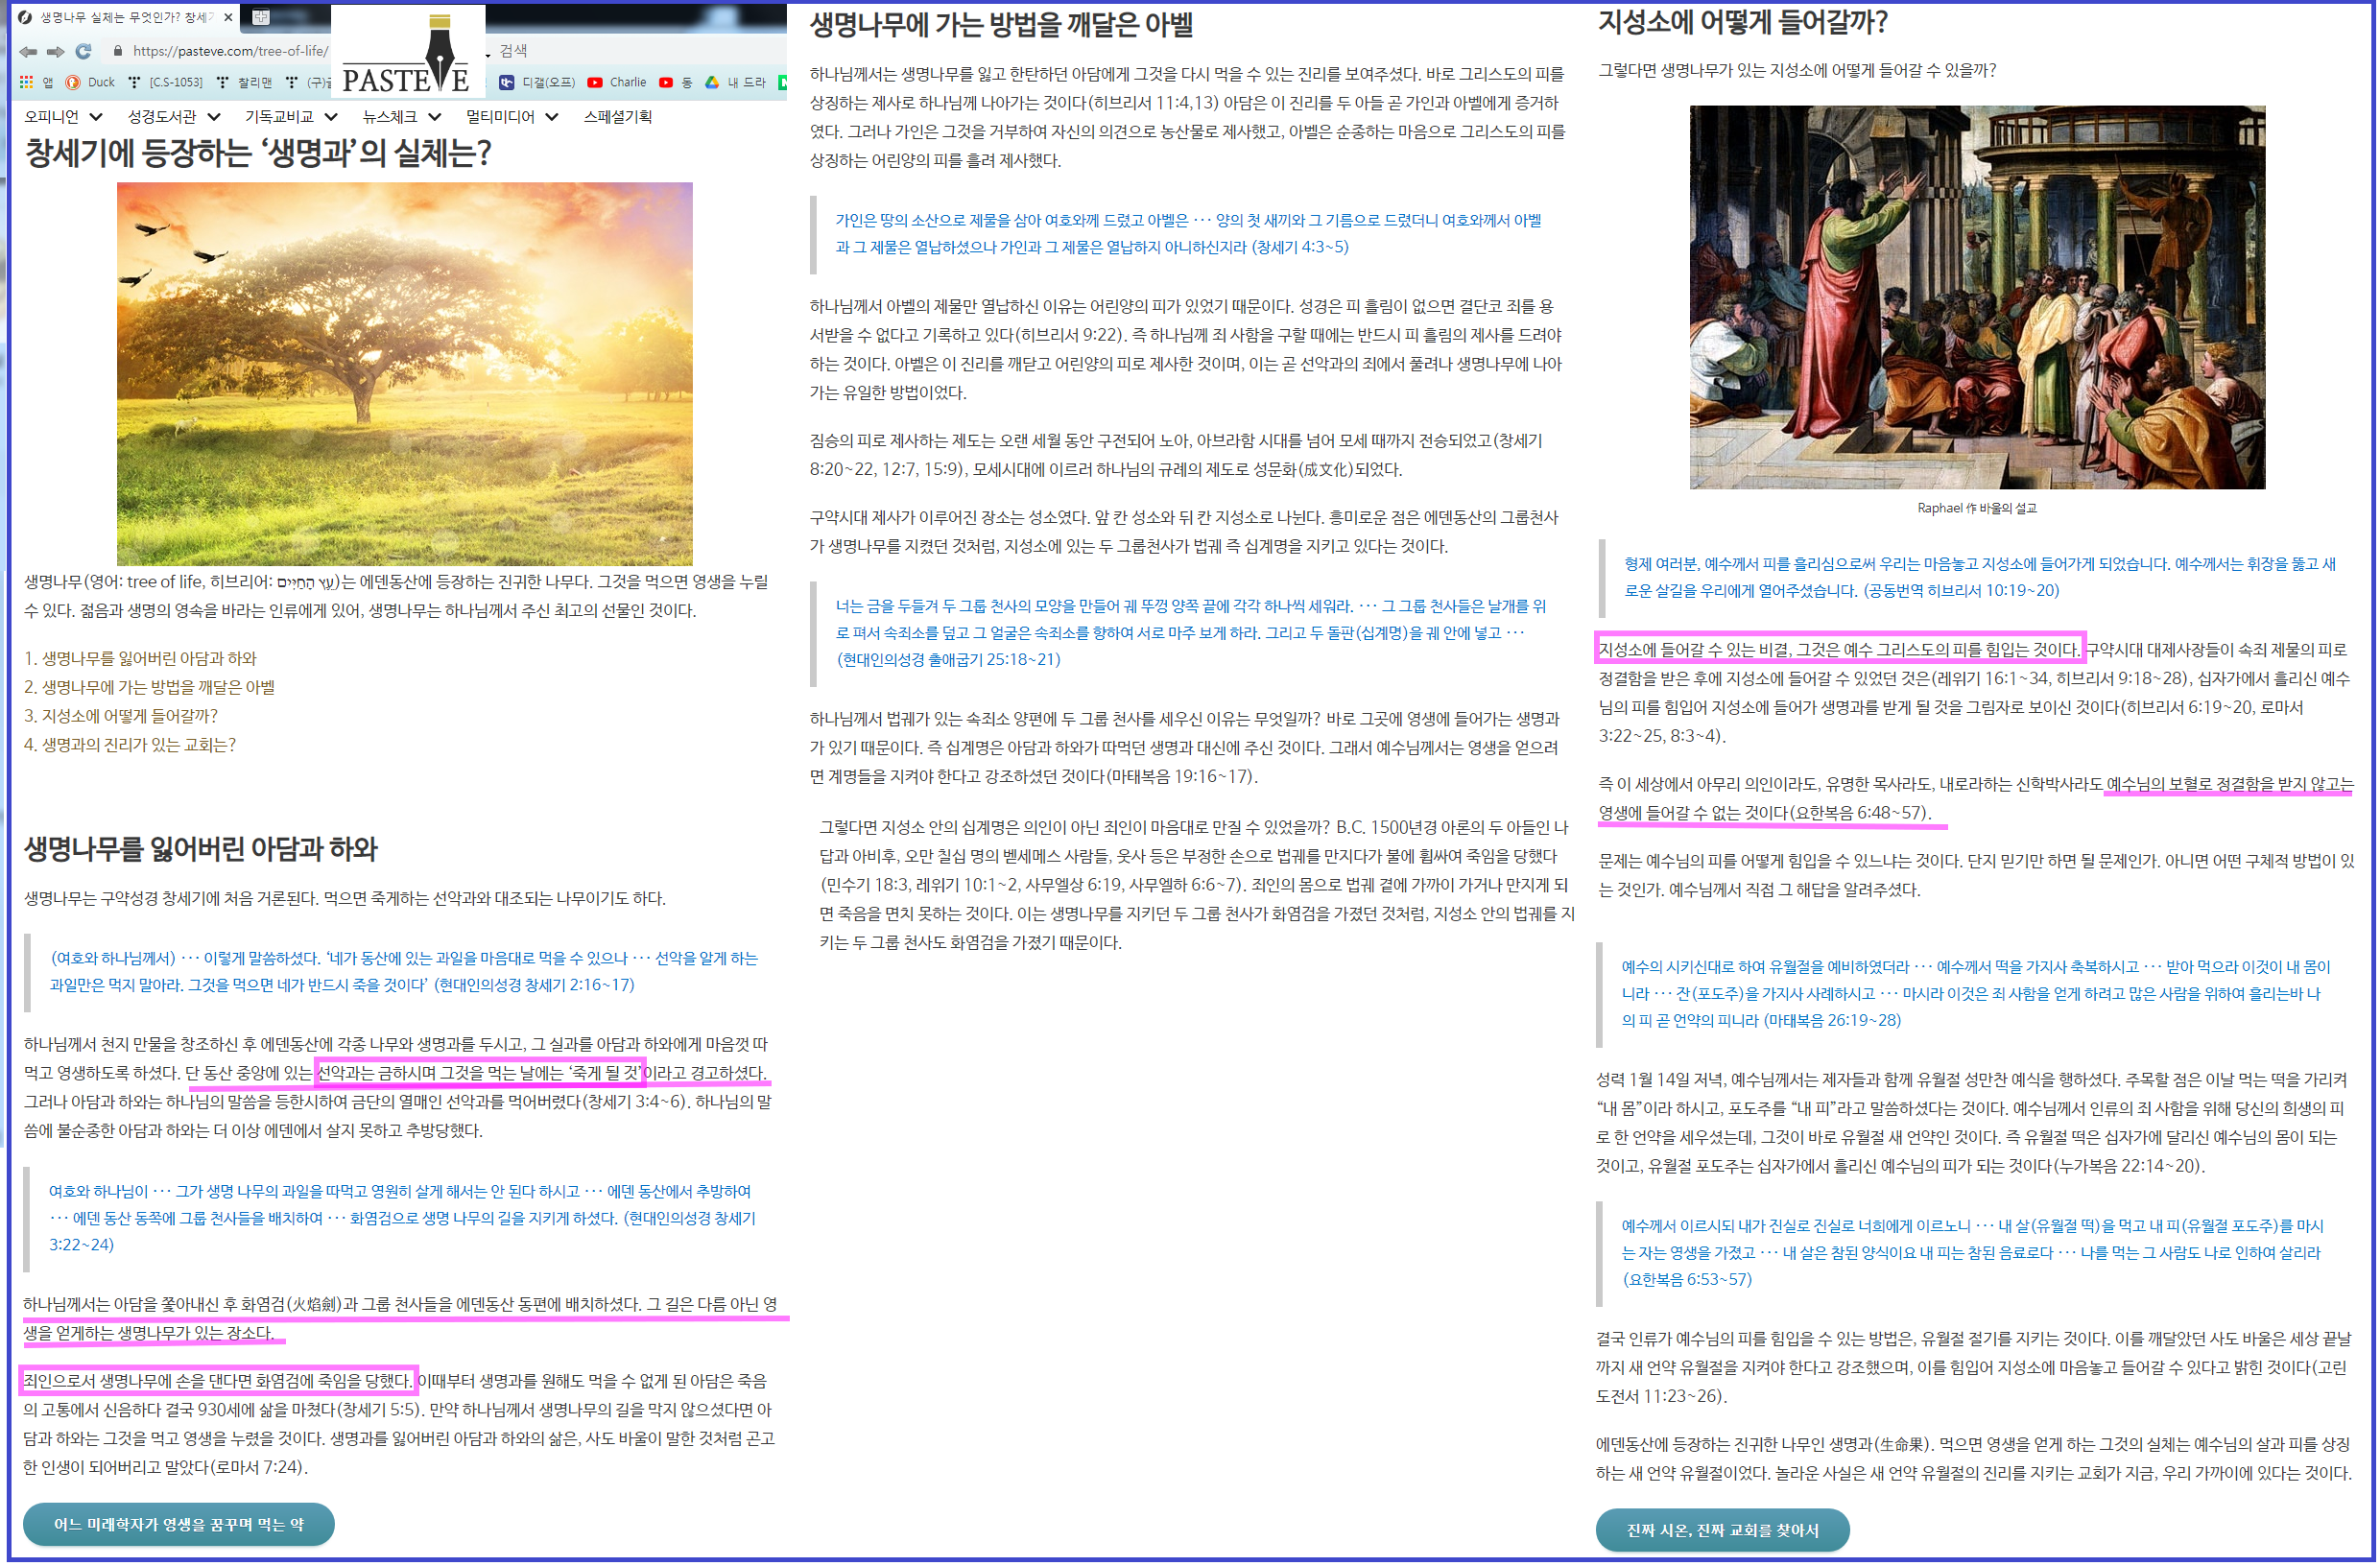
Task: Open the 디갤(오프) bookmark
Action: [x=537, y=82]
